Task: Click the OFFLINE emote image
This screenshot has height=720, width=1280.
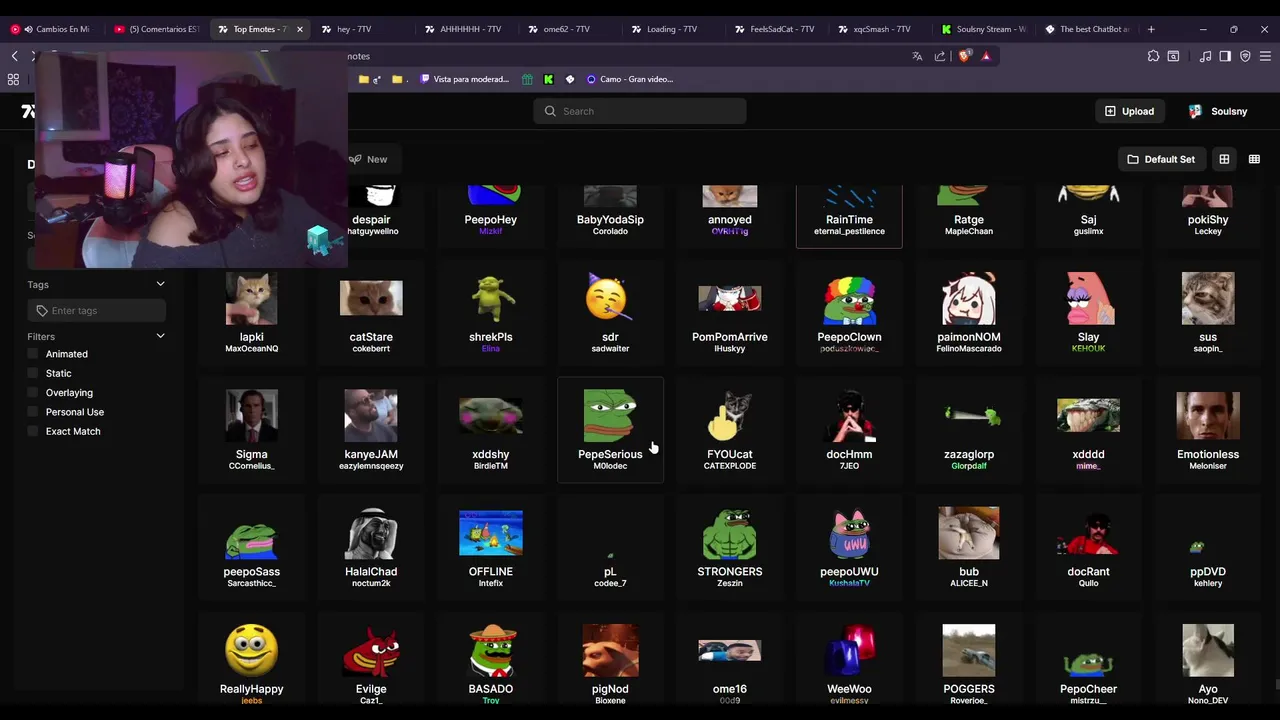Action: pyautogui.click(x=491, y=533)
